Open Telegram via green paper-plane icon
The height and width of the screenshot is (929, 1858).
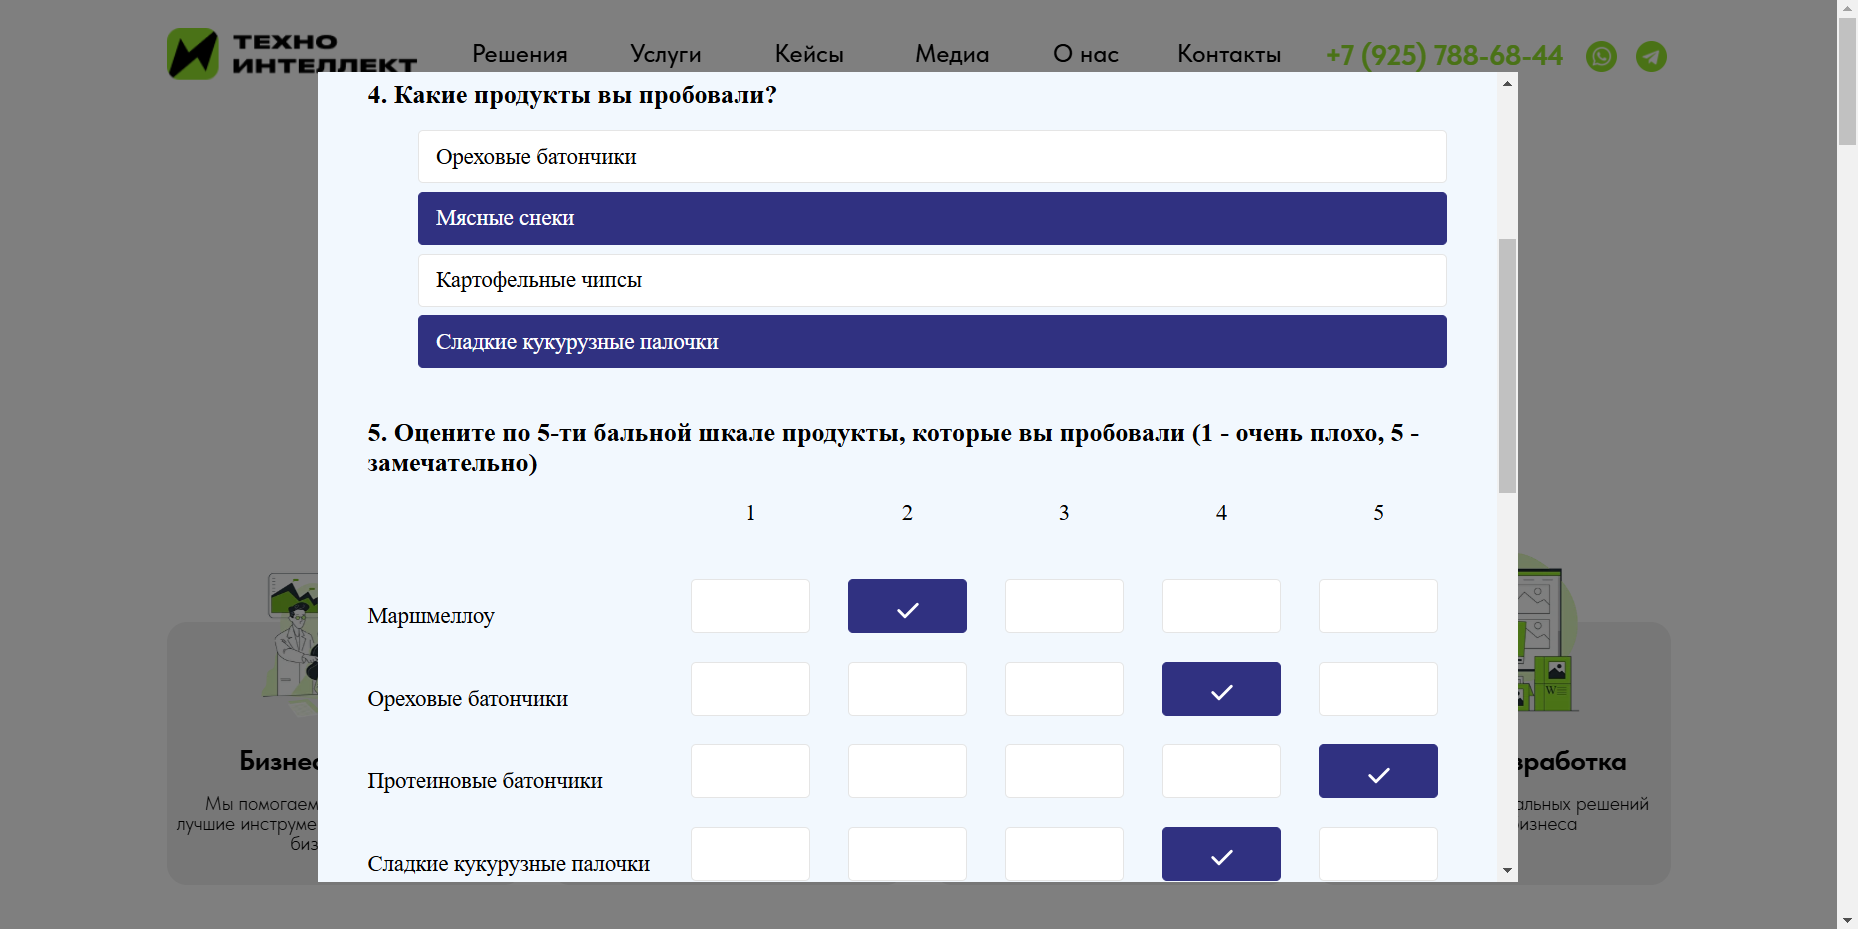pyautogui.click(x=1651, y=57)
